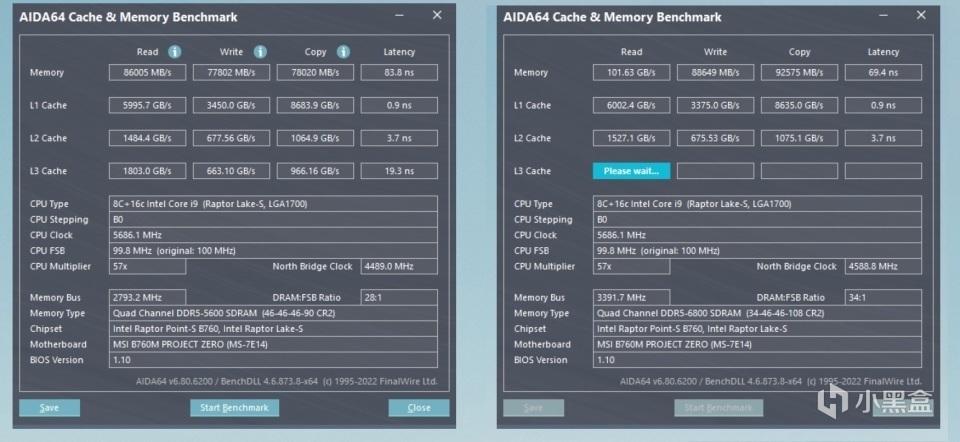960x442 pixels.
Task: Select Memory Read value 86005 MB/s
Action: 148,72
